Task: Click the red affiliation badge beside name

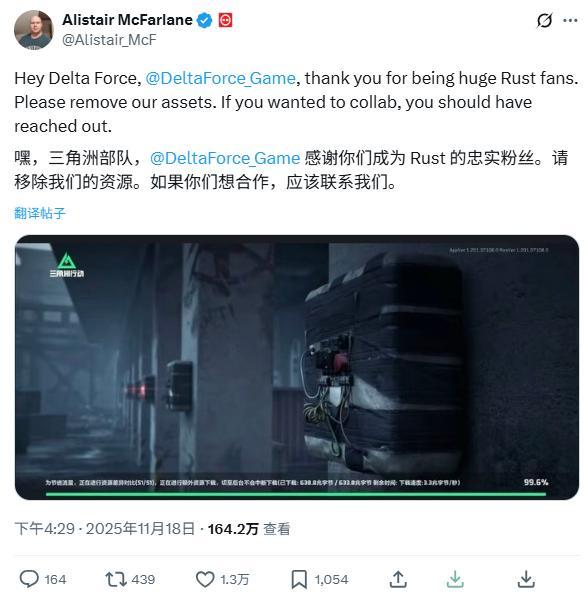Action: pyautogui.click(x=225, y=20)
